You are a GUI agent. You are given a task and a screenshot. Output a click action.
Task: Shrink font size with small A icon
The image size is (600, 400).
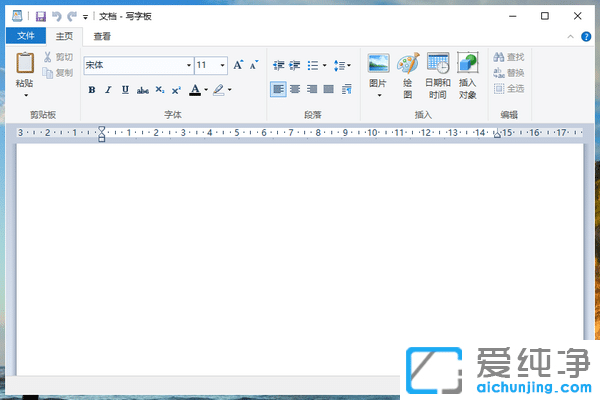click(254, 65)
